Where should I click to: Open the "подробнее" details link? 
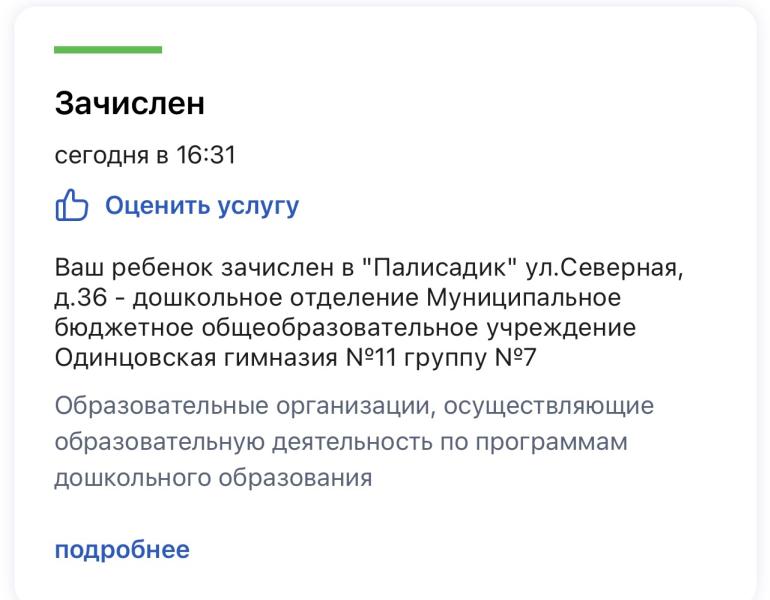pos(122,550)
